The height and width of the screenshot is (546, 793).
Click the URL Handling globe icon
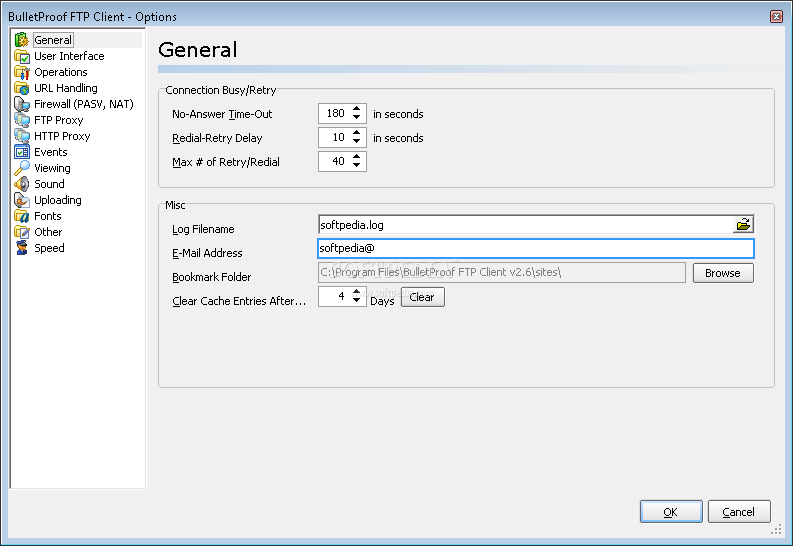click(22, 88)
